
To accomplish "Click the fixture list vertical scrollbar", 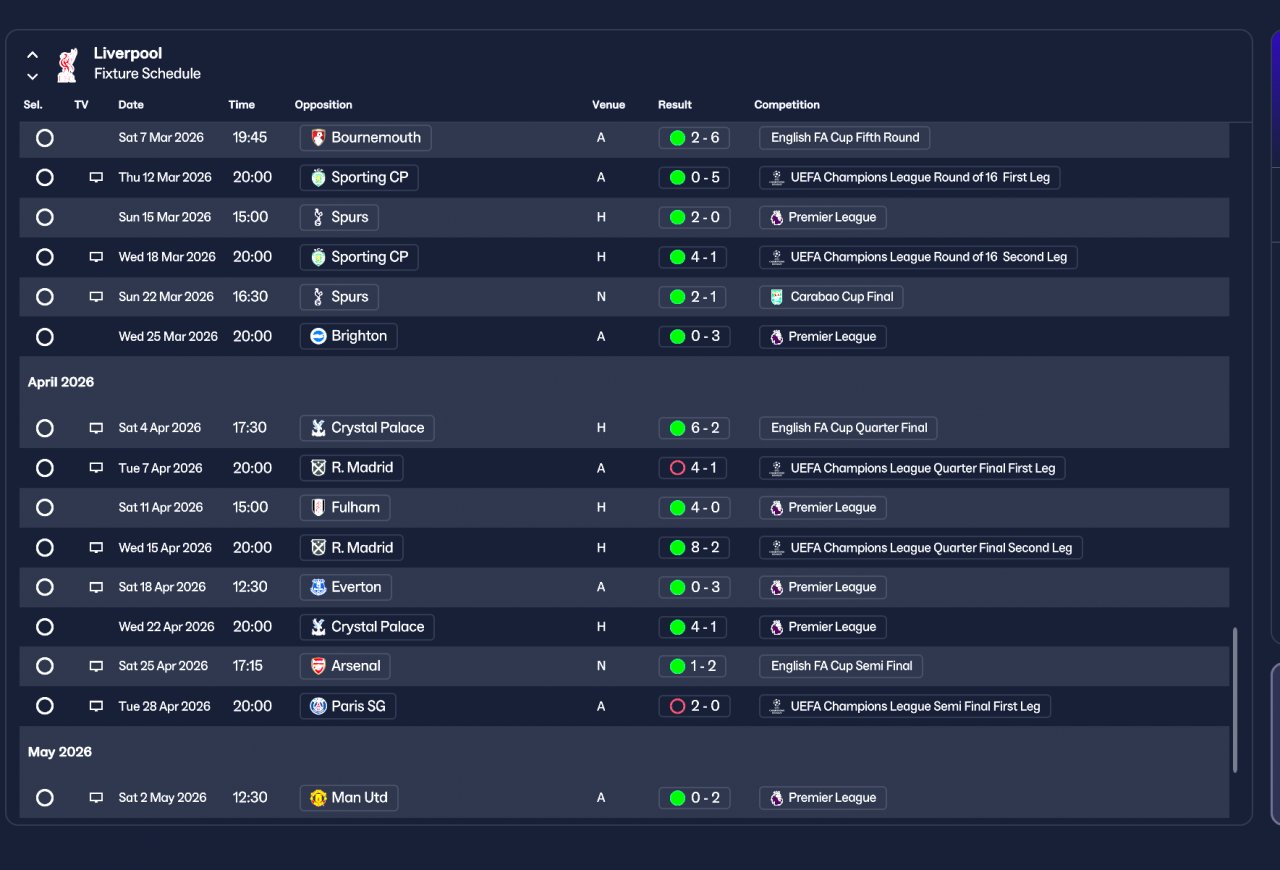I will 1235,700.
